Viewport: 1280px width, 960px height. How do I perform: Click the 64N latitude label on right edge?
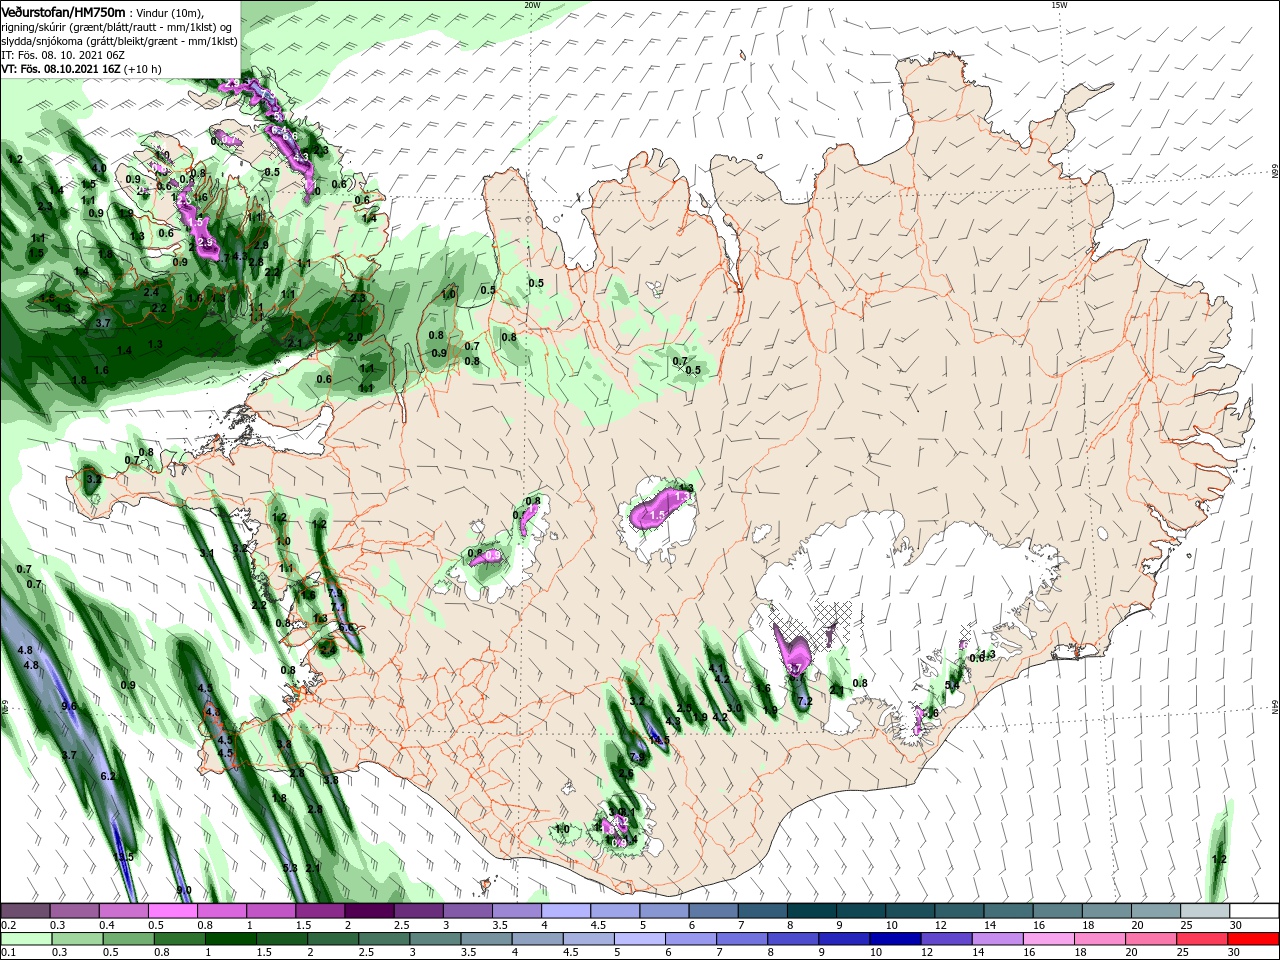click(x=1275, y=707)
